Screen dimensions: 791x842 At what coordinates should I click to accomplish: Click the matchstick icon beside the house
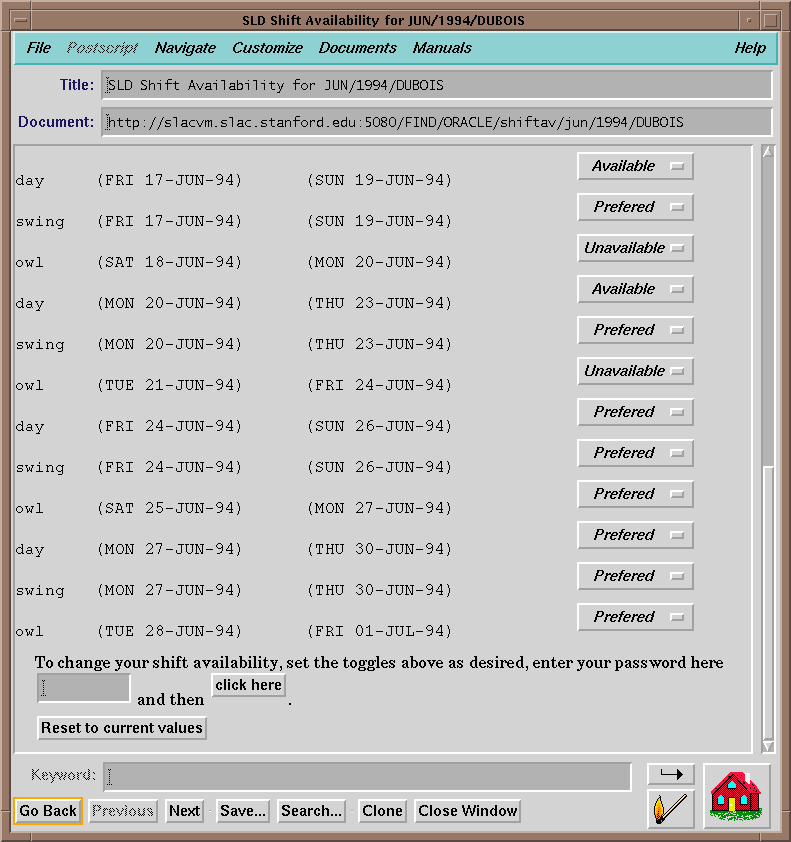point(671,808)
